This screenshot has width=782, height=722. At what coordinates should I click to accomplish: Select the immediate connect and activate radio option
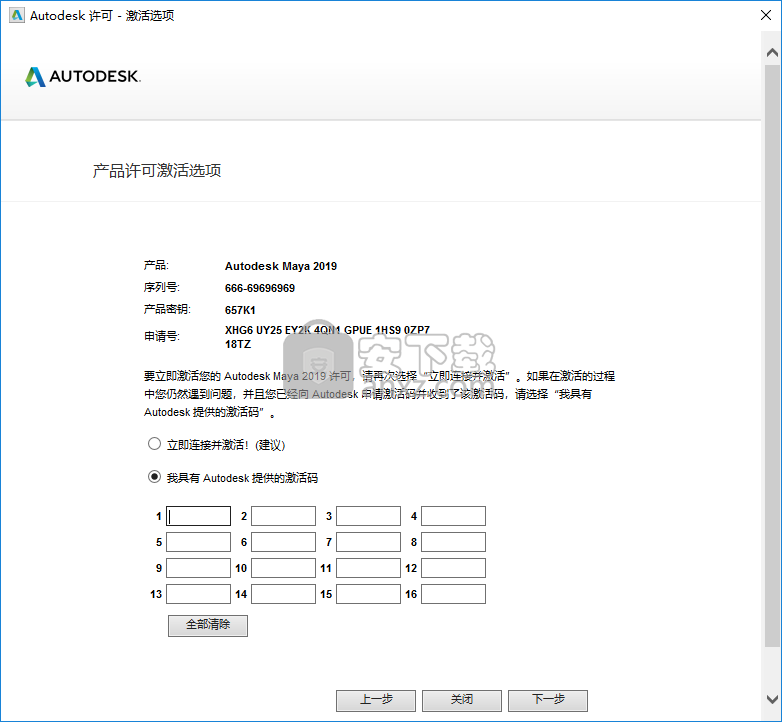[x=154, y=444]
